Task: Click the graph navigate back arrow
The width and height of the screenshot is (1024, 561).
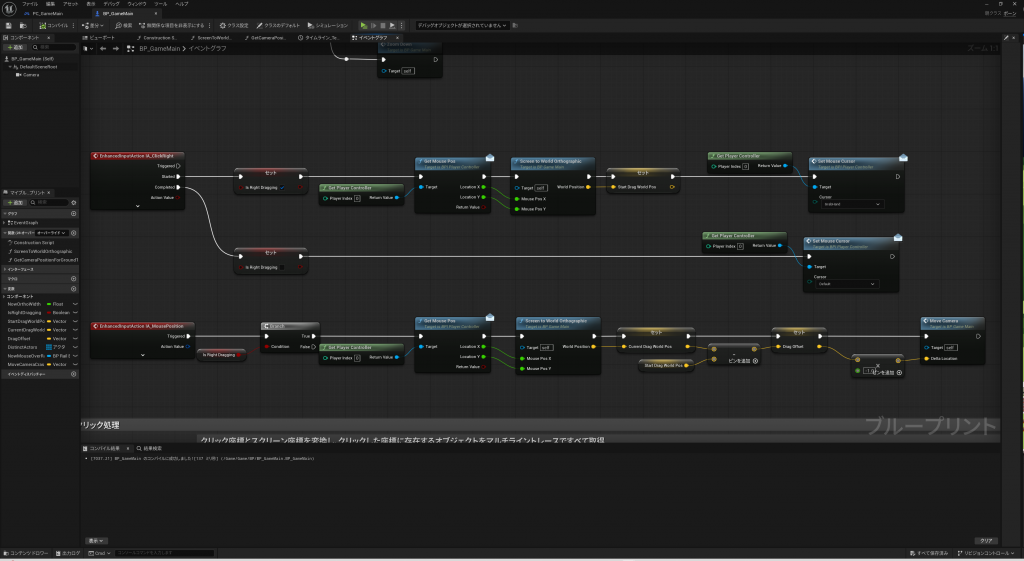Action: point(103,49)
